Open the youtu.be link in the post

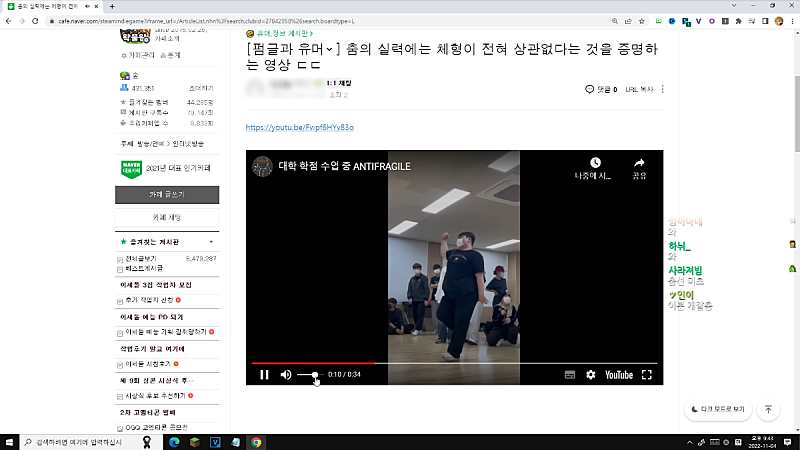click(x=299, y=127)
